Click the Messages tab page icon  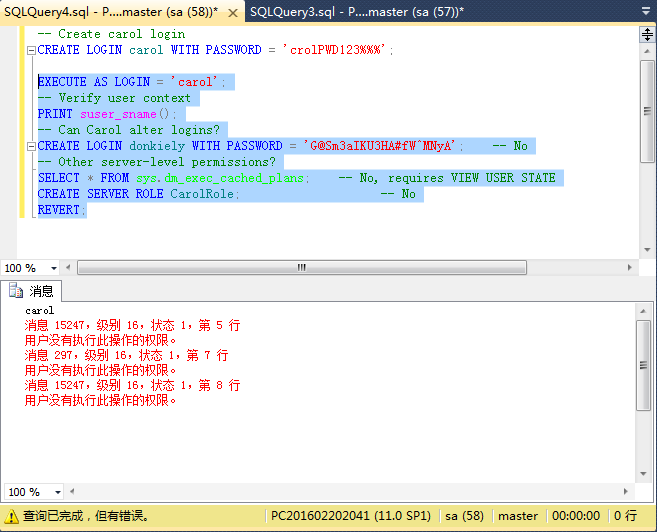(x=16, y=291)
